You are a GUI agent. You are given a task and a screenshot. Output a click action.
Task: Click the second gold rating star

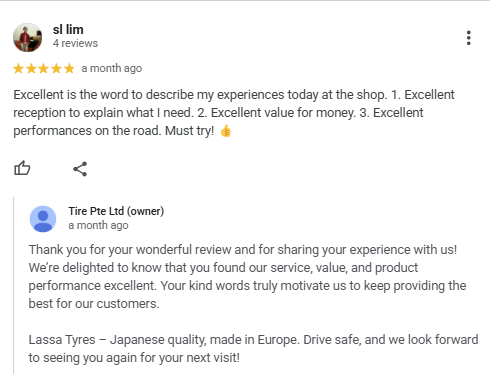(x=31, y=69)
